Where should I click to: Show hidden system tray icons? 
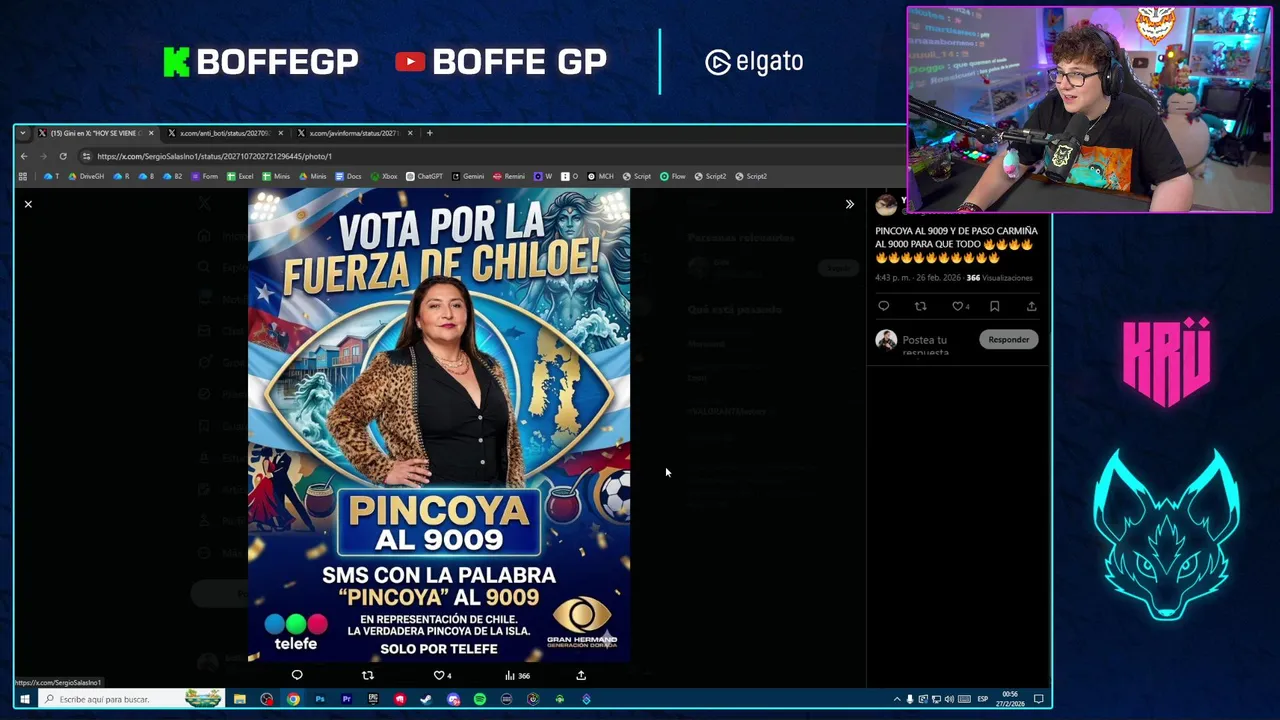[896, 699]
